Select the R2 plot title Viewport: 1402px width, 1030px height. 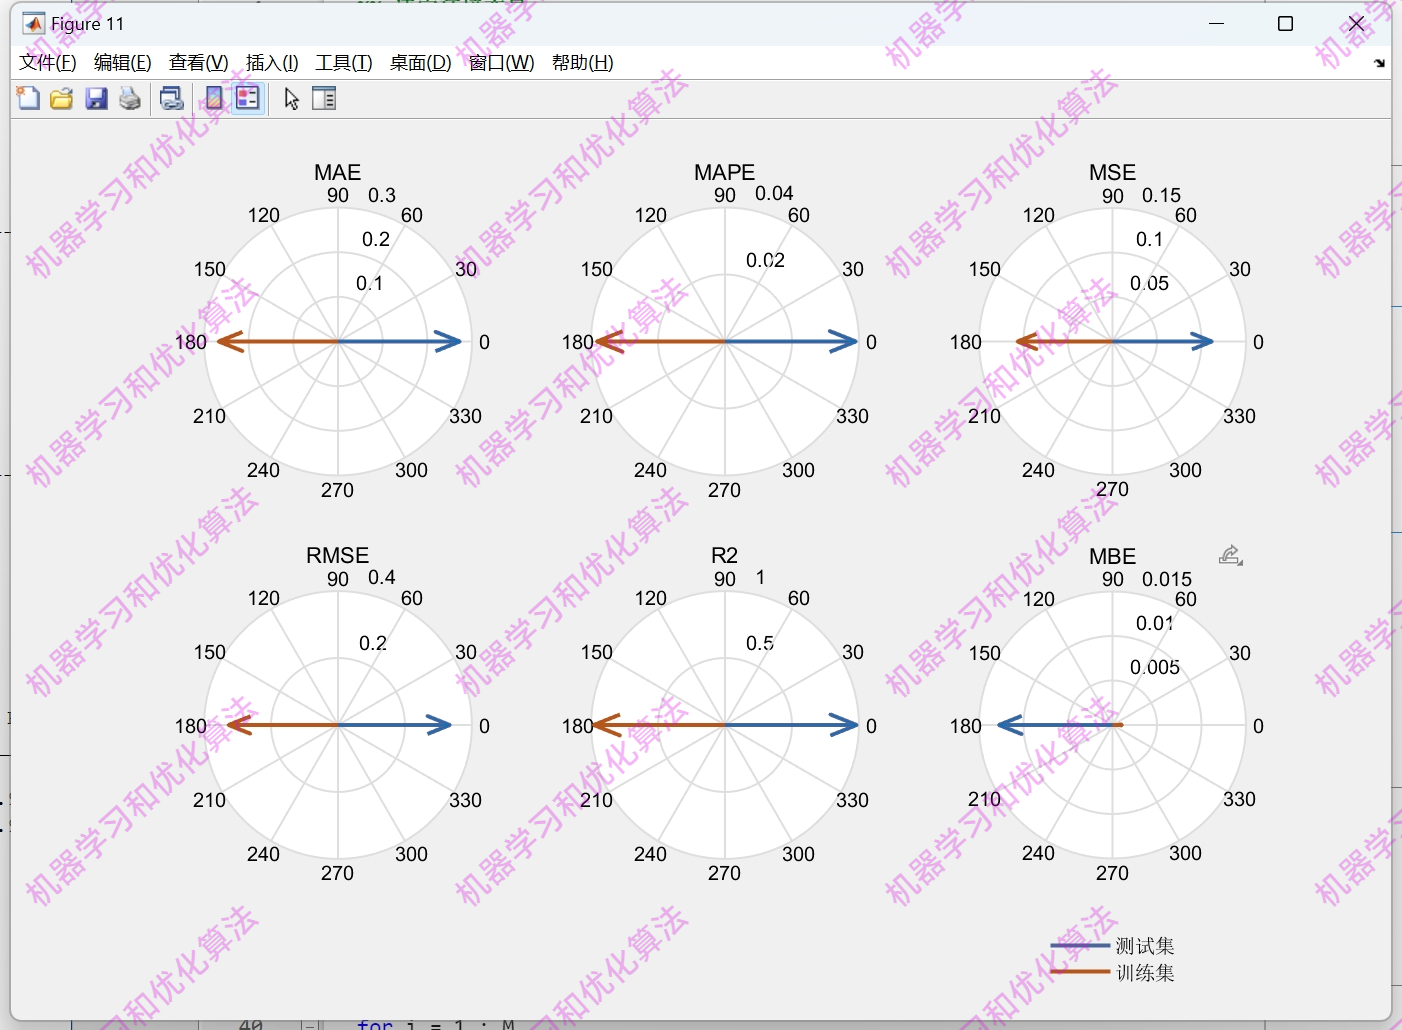[x=725, y=555]
